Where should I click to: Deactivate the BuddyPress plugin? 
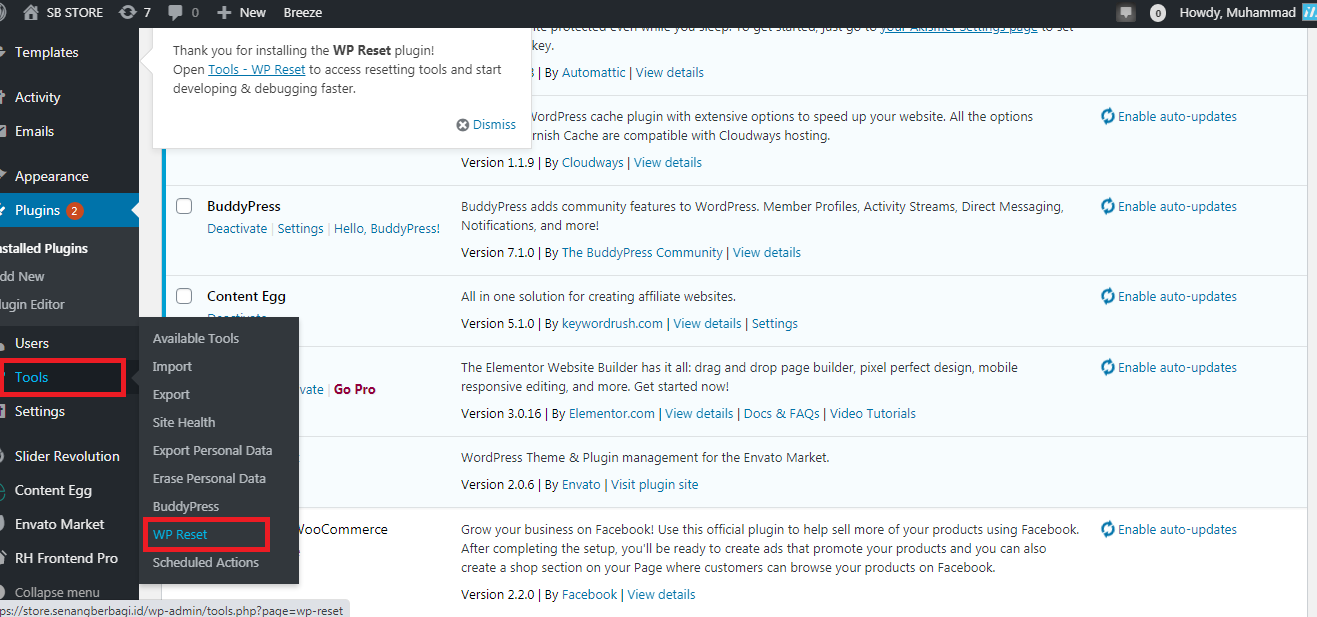(237, 228)
